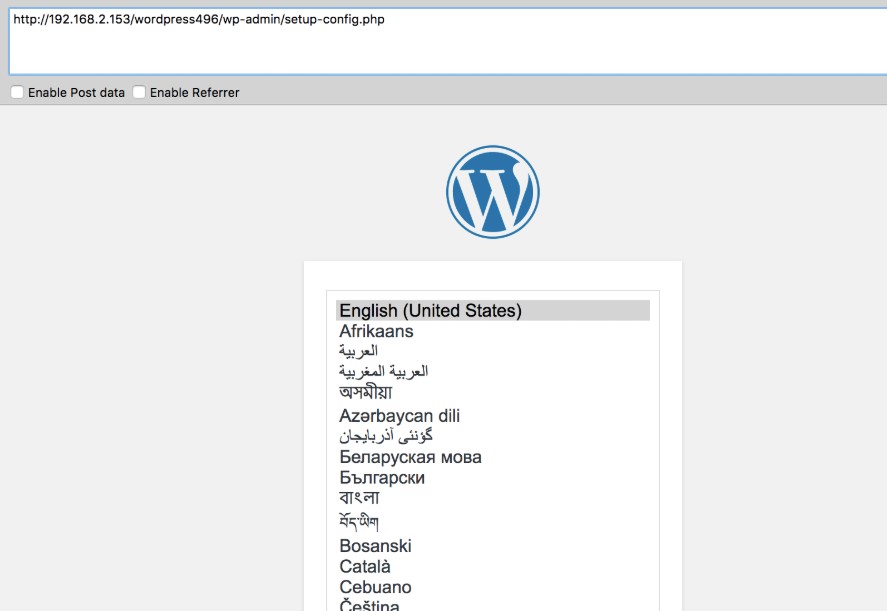Enable Post data checkbox

pyautogui.click(x=17, y=92)
